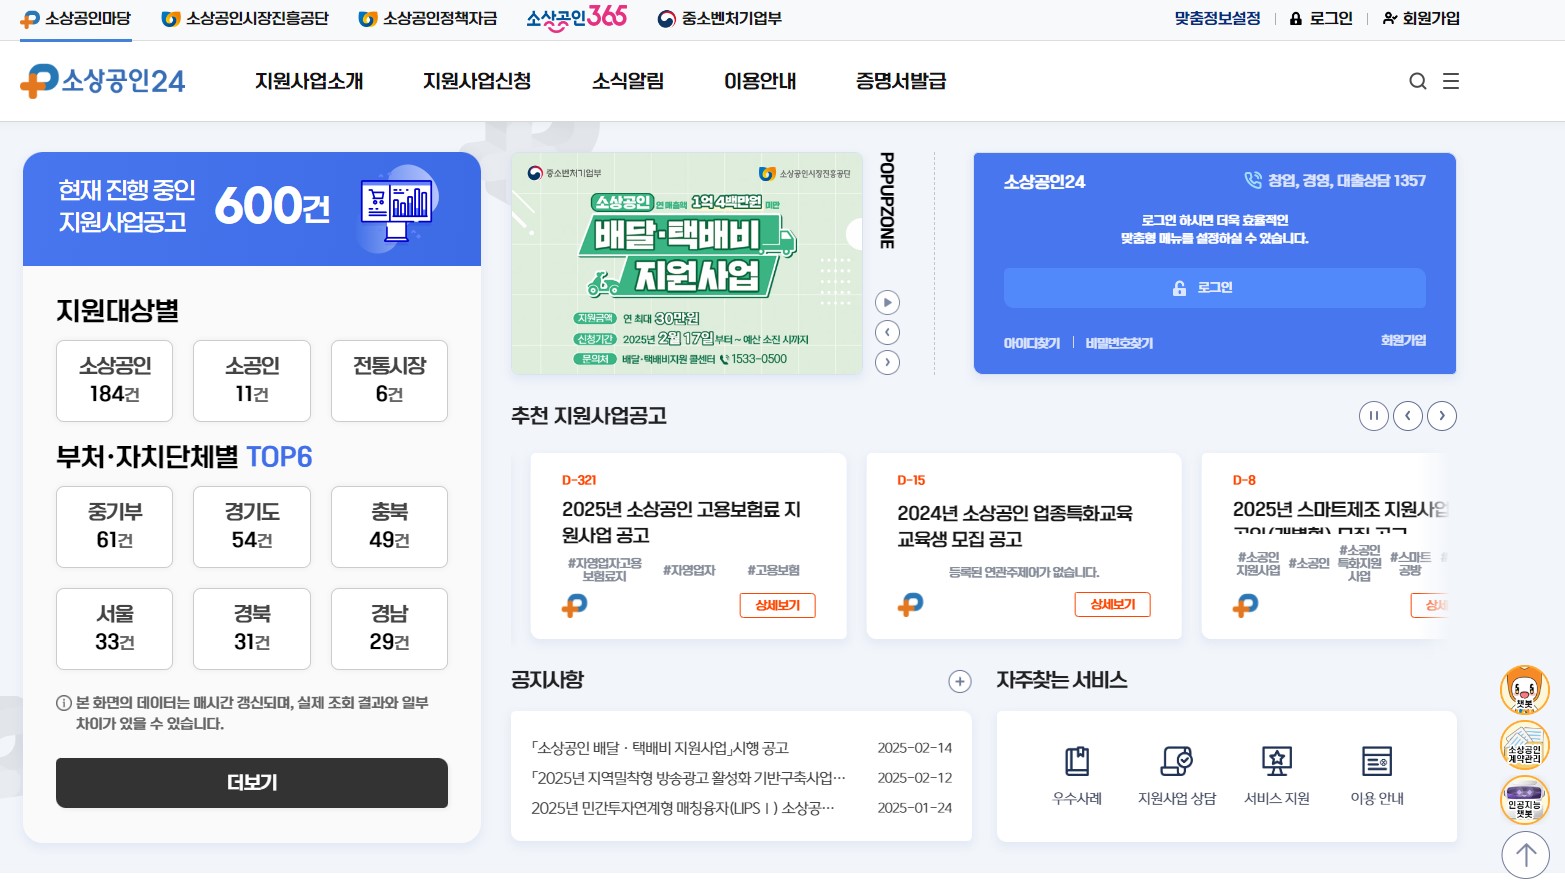Image resolution: width=1565 pixels, height=884 pixels.
Task: Select the 충북 49건 box
Action: click(389, 527)
